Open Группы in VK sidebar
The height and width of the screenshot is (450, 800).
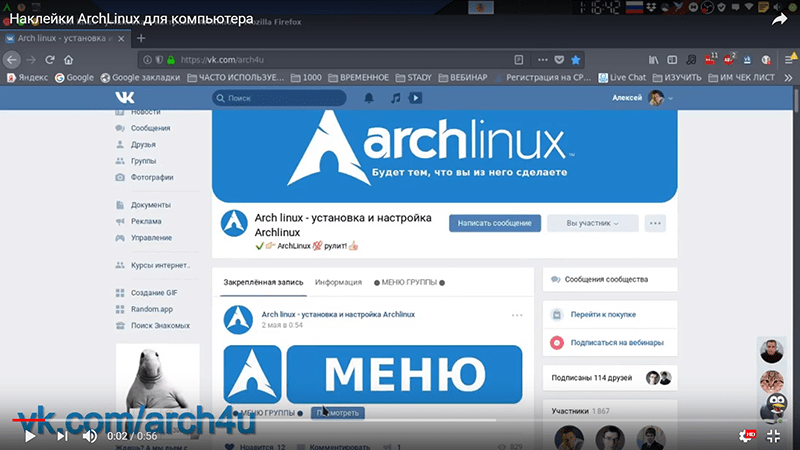coord(143,161)
